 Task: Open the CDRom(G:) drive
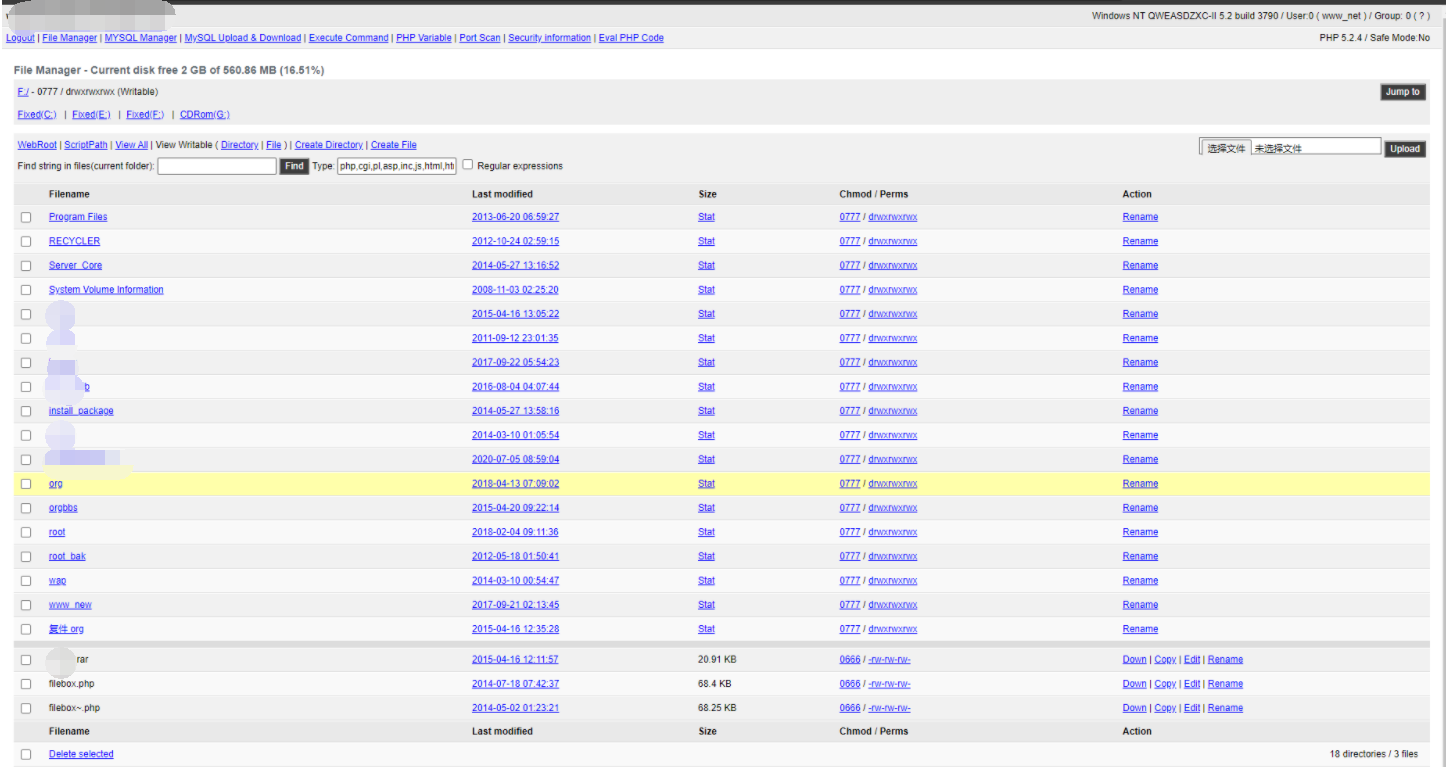(x=205, y=115)
